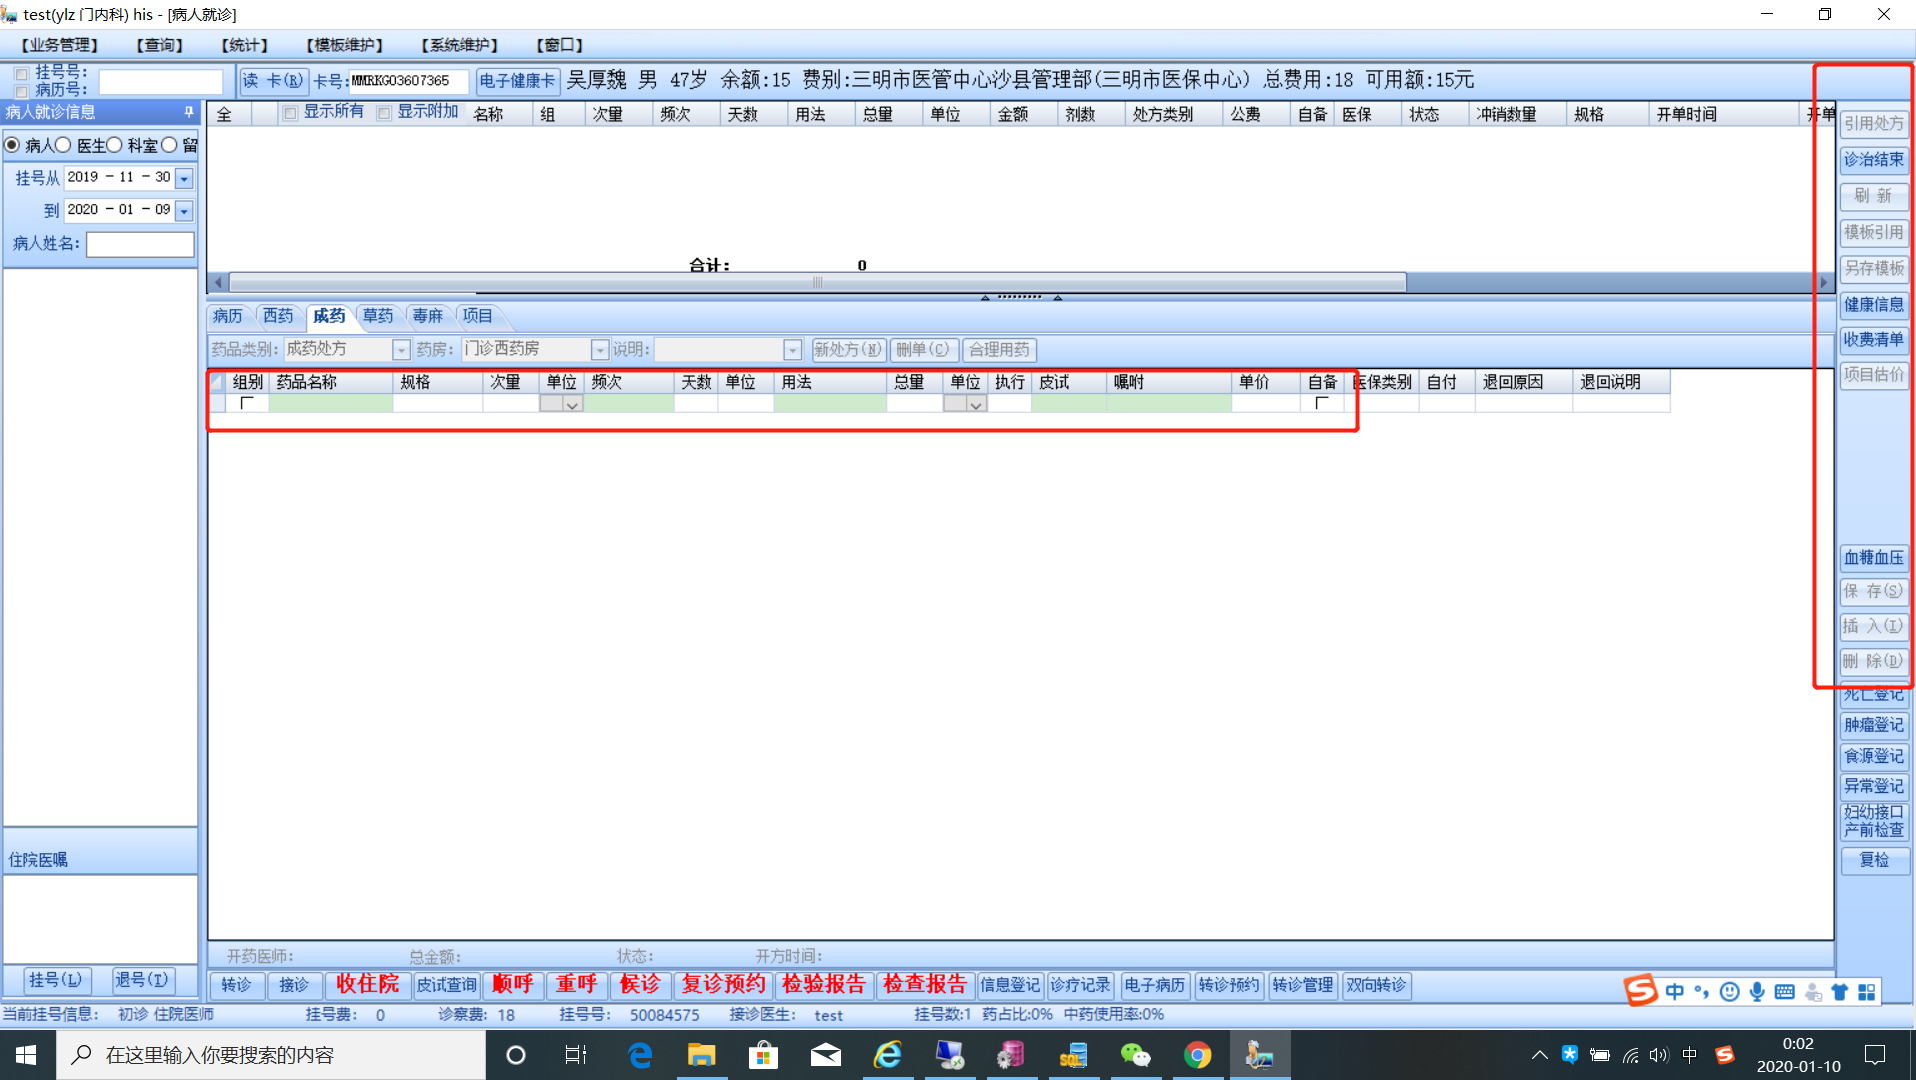1916x1080 pixels.
Task: Enable 显示所有 checkbox
Action: pos(290,113)
